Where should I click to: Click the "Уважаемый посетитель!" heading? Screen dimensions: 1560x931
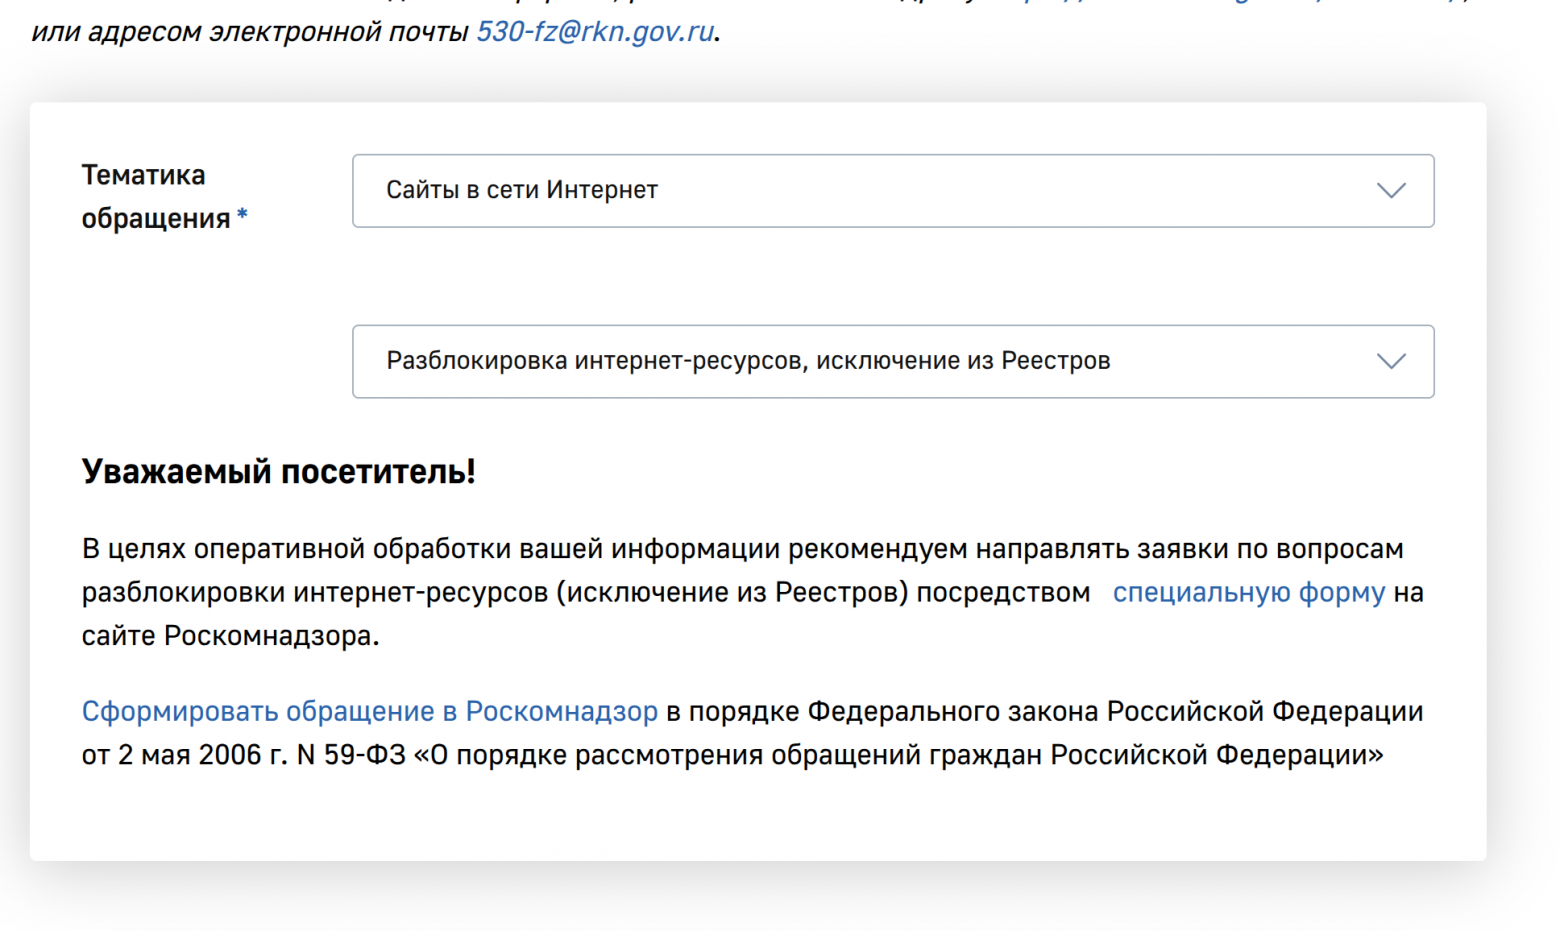click(279, 471)
